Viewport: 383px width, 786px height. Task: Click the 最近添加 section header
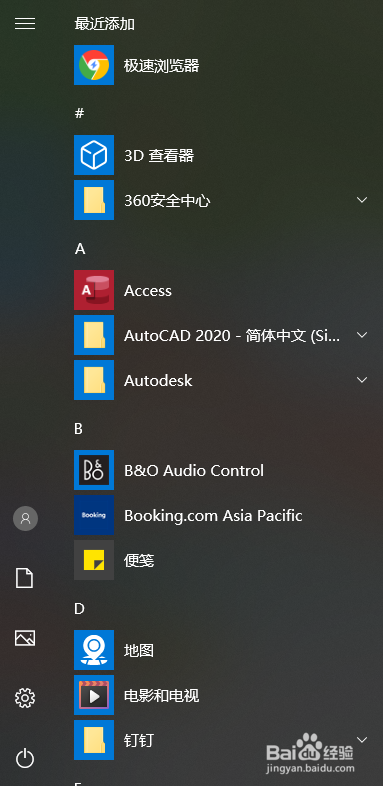pyautogui.click(x=105, y=24)
